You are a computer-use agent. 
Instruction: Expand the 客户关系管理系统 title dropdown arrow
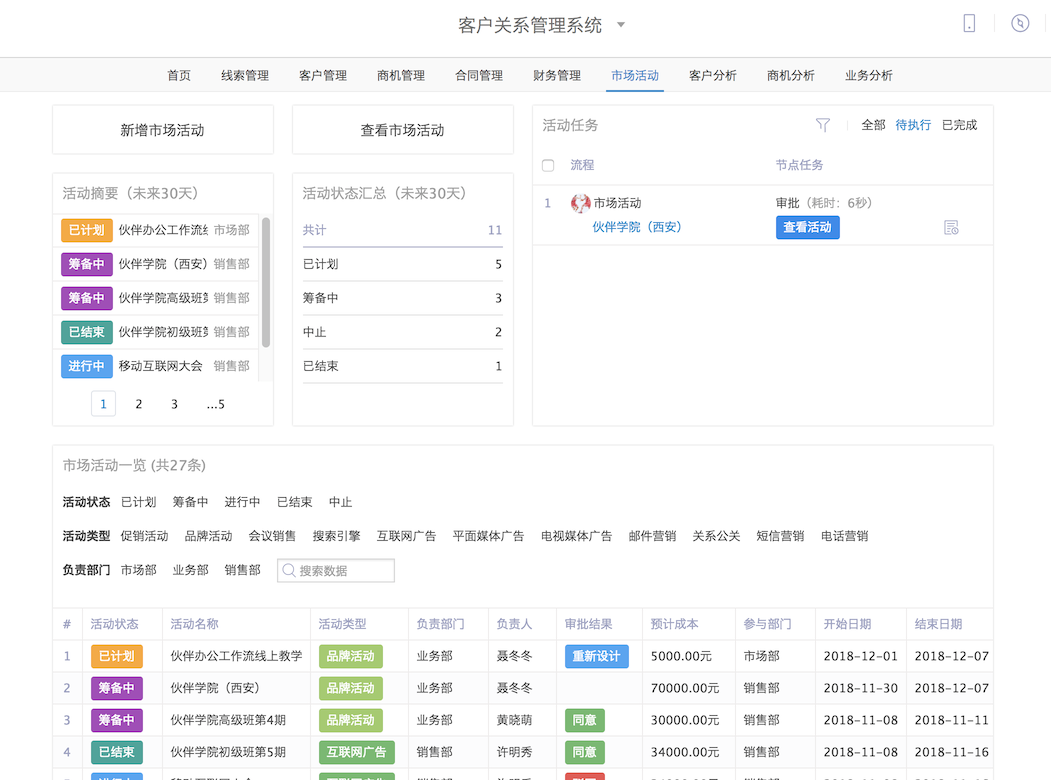pos(621,25)
